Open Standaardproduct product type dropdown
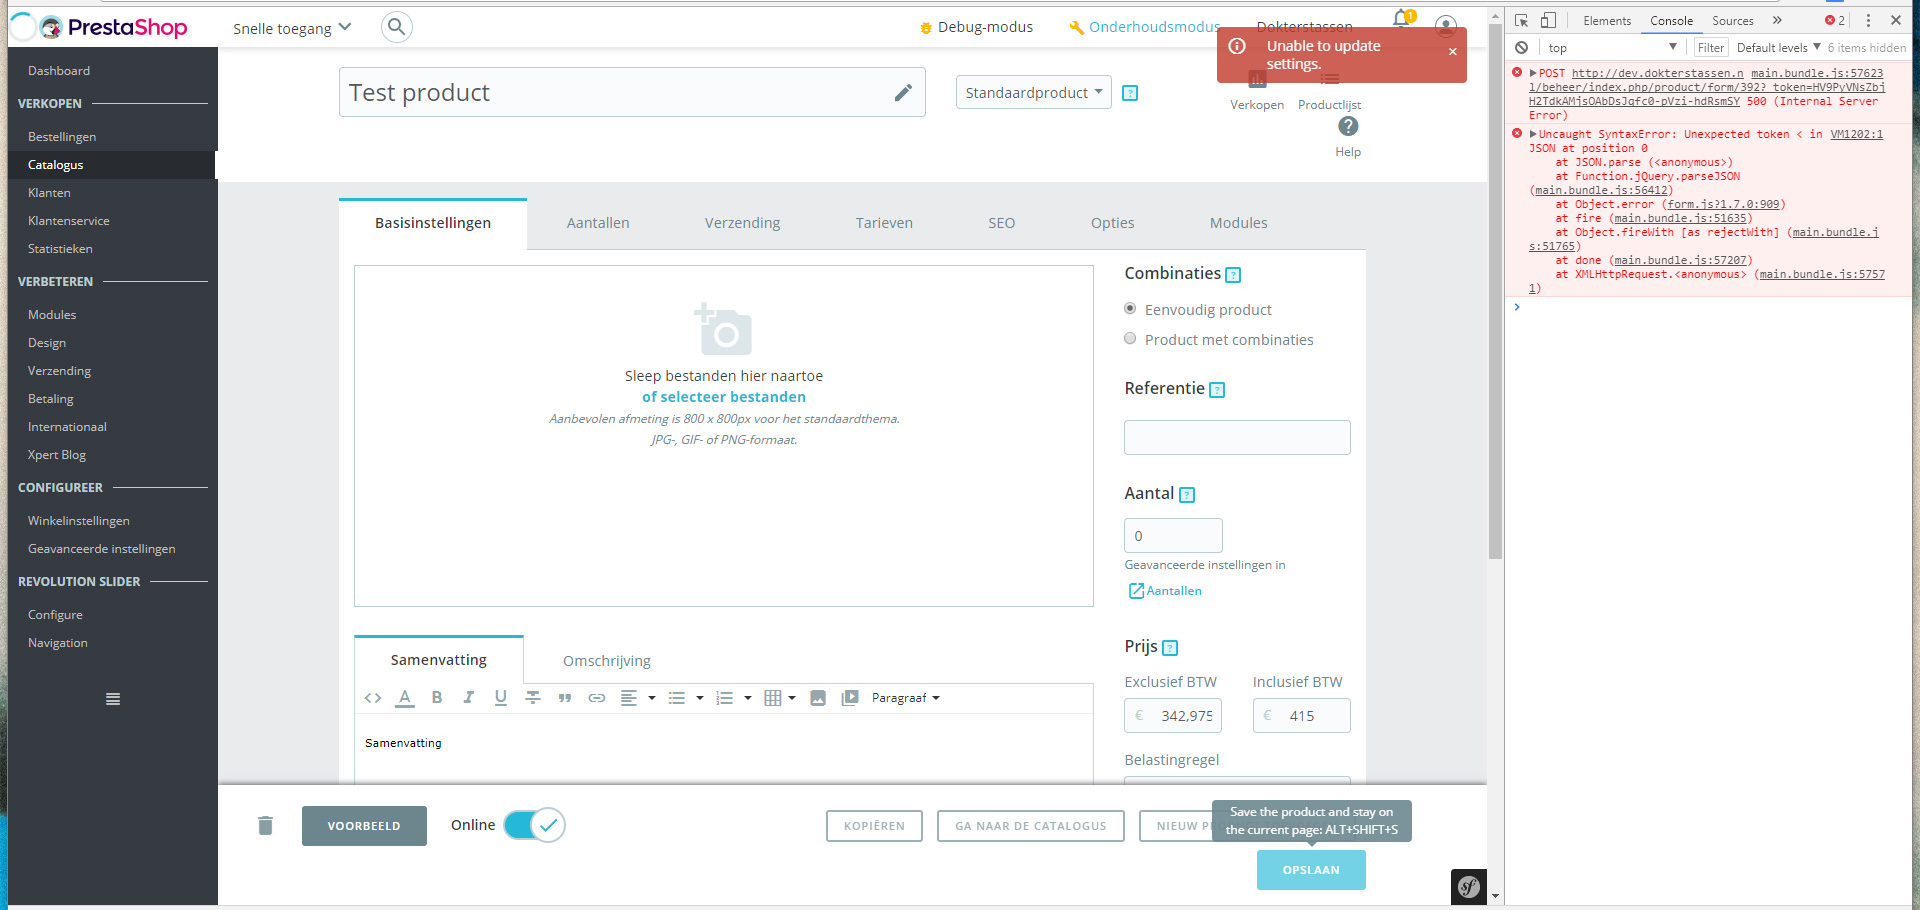This screenshot has height=910, width=1920. coord(1033,92)
